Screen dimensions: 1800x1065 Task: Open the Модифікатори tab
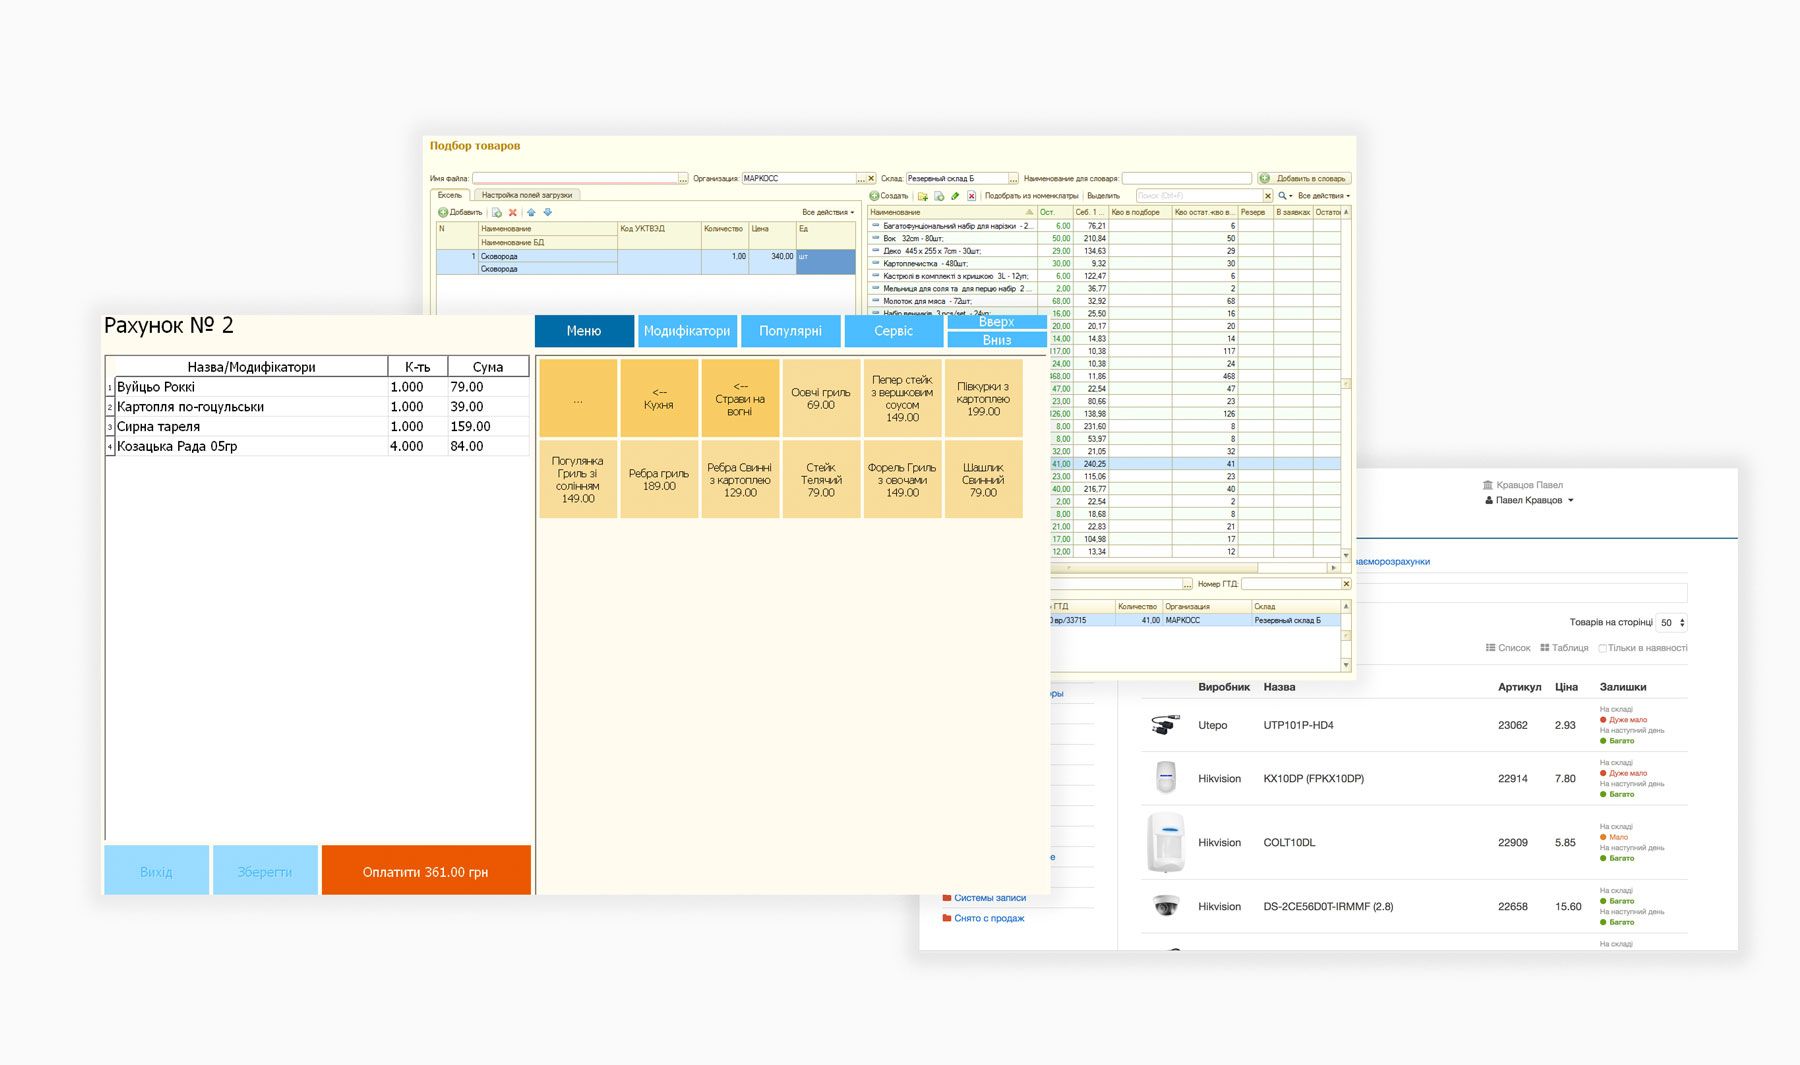coord(687,331)
